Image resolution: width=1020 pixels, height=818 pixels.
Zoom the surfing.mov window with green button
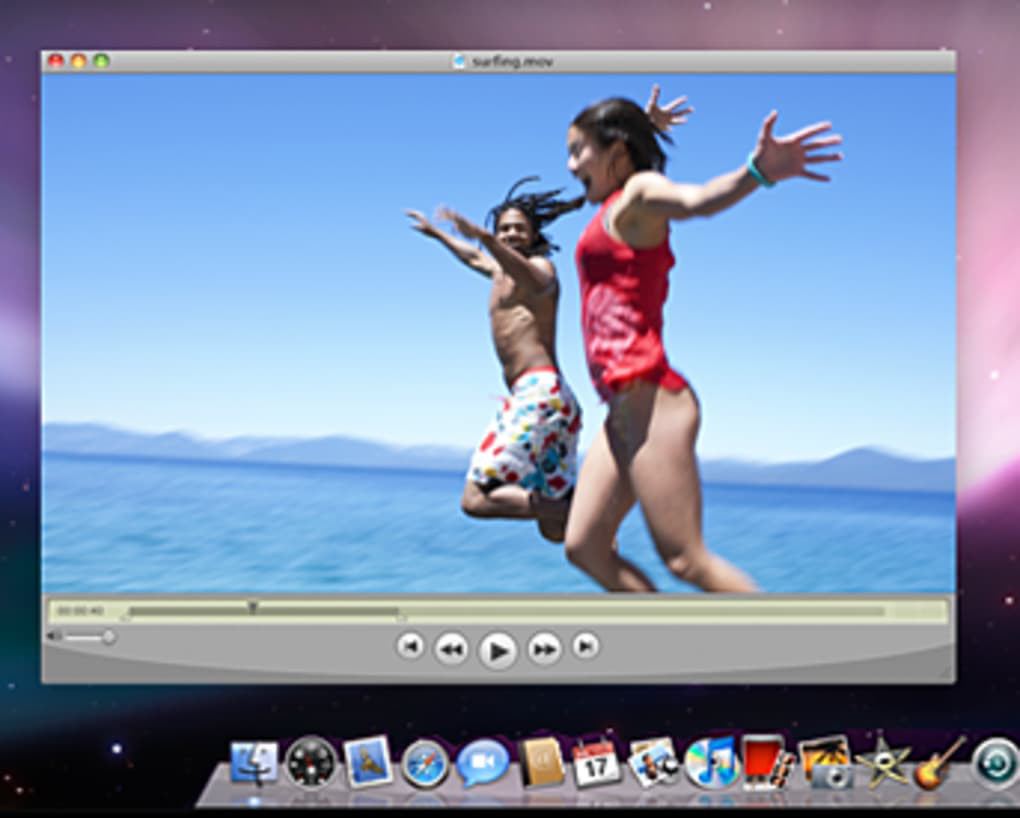coord(101,61)
